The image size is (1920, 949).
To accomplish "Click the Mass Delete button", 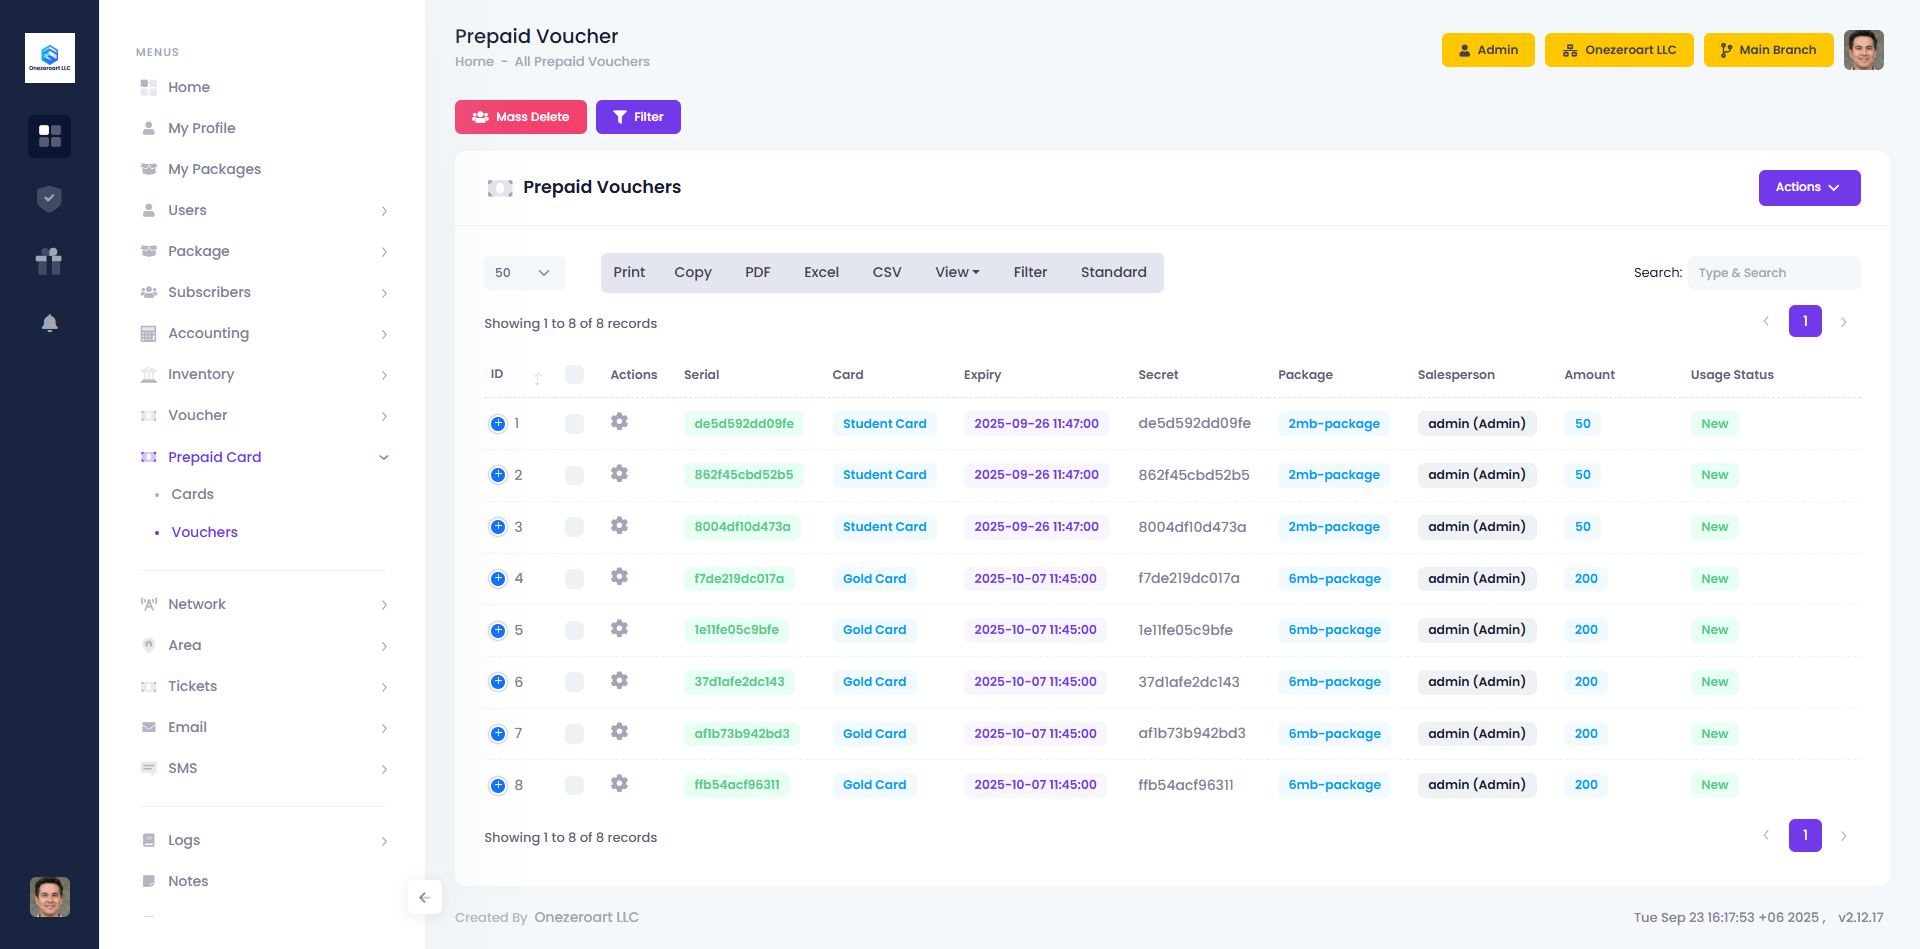I will pos(520,117).
